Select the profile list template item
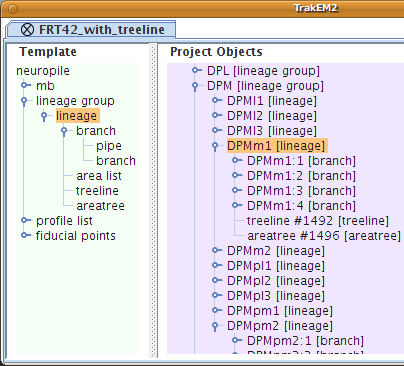This screenshot has width=404, height=366. coord(64,221)
